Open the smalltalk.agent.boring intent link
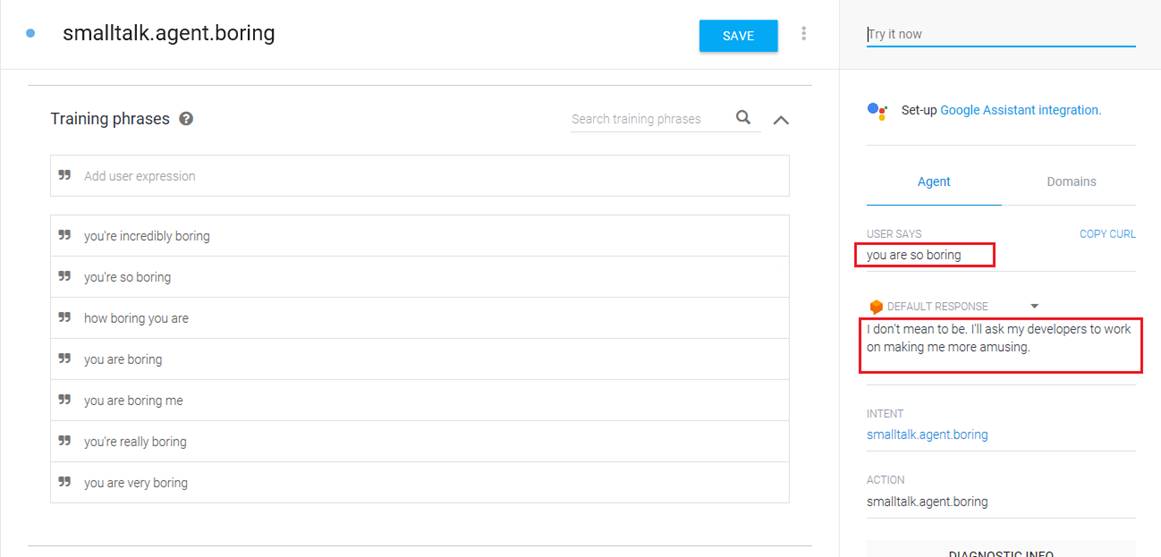 click(927, 435)
